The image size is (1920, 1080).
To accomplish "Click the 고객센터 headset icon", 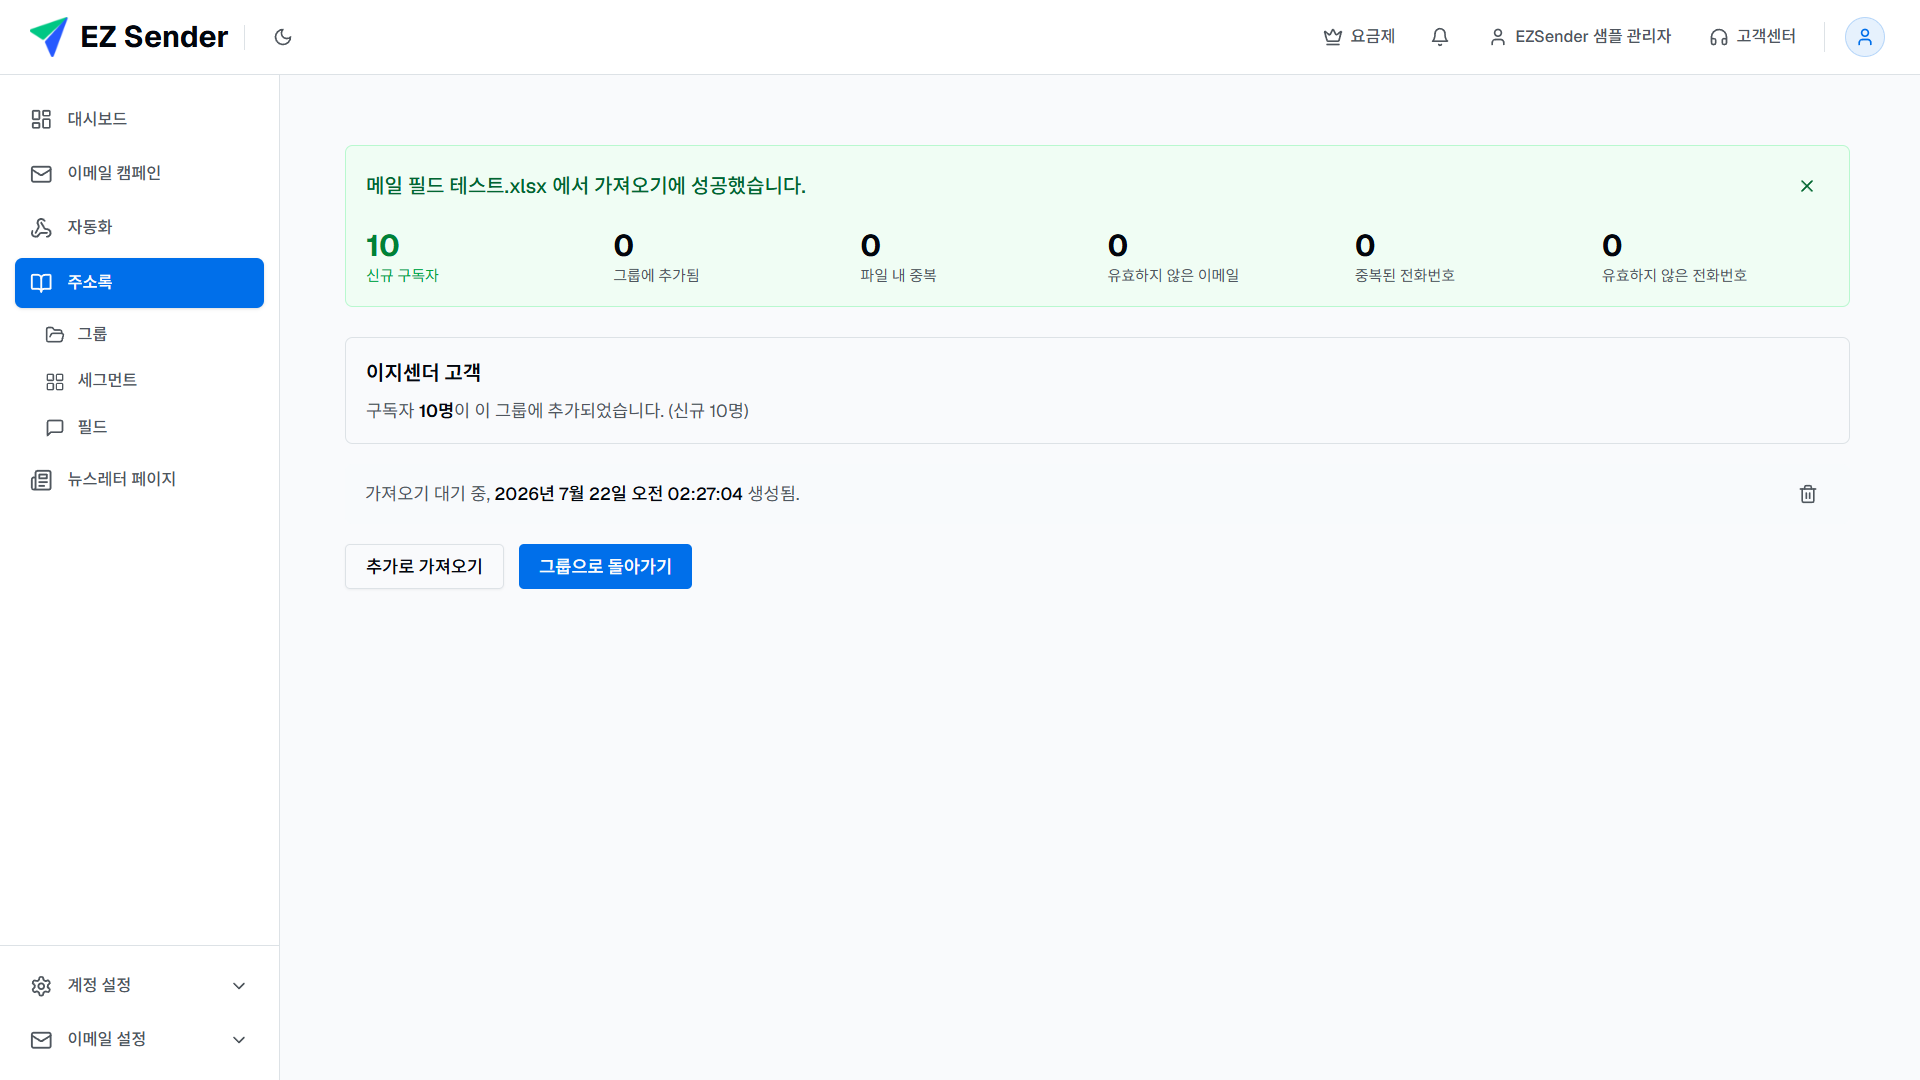I will tap(1719, 38).
